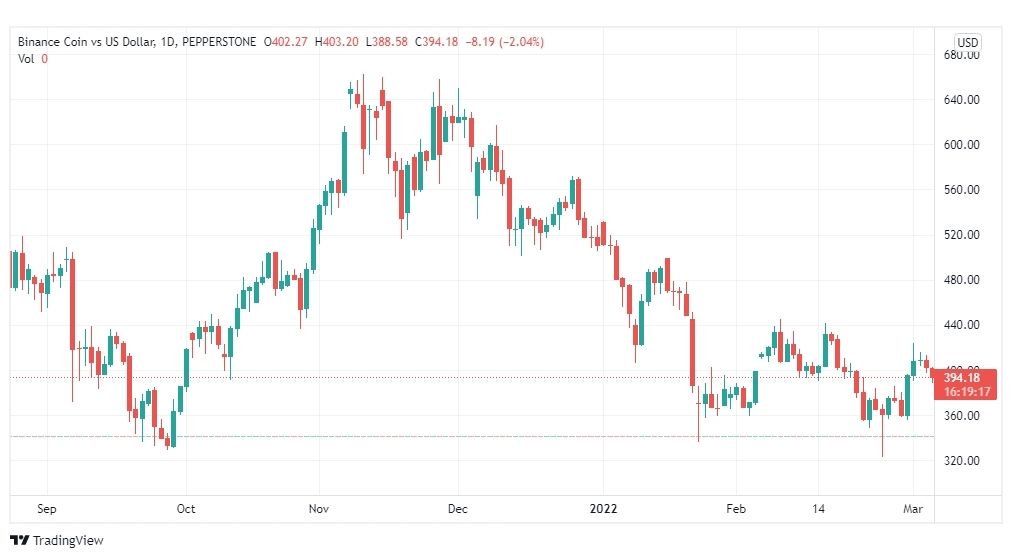Select the Nov marker on time axis

coord(319,509)
